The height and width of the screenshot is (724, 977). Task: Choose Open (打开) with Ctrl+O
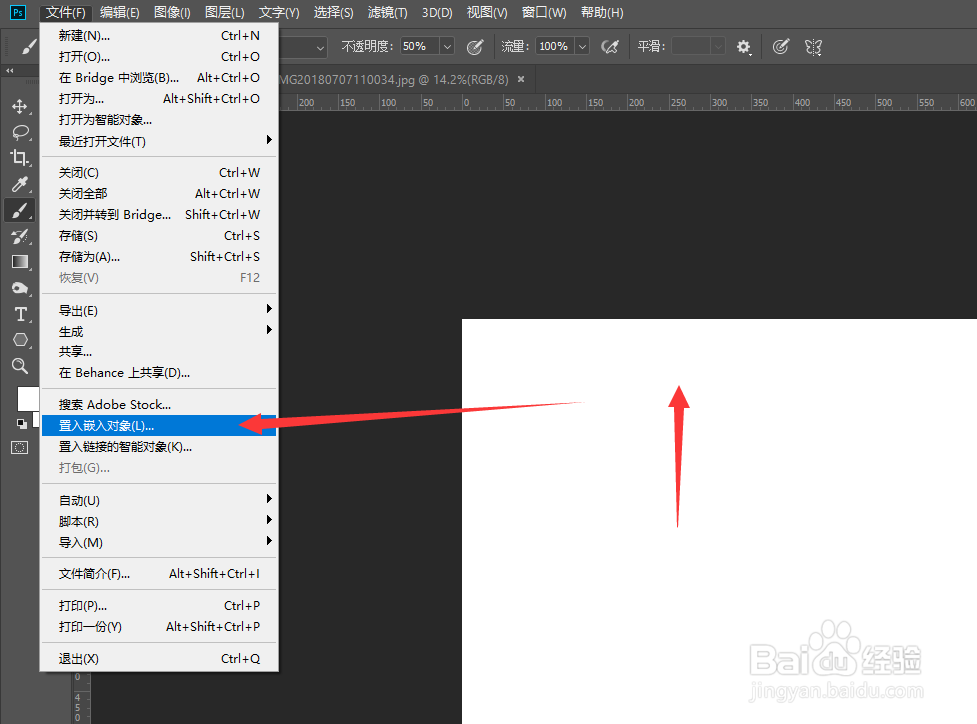coord(159,57)
